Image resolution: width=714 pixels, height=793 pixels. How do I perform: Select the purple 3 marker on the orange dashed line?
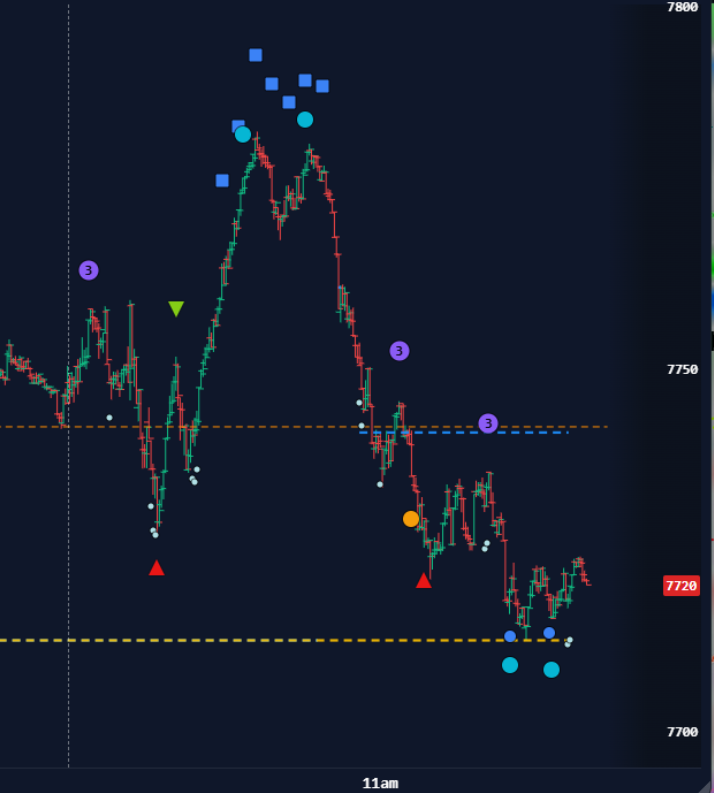click(x=488, y=423)
